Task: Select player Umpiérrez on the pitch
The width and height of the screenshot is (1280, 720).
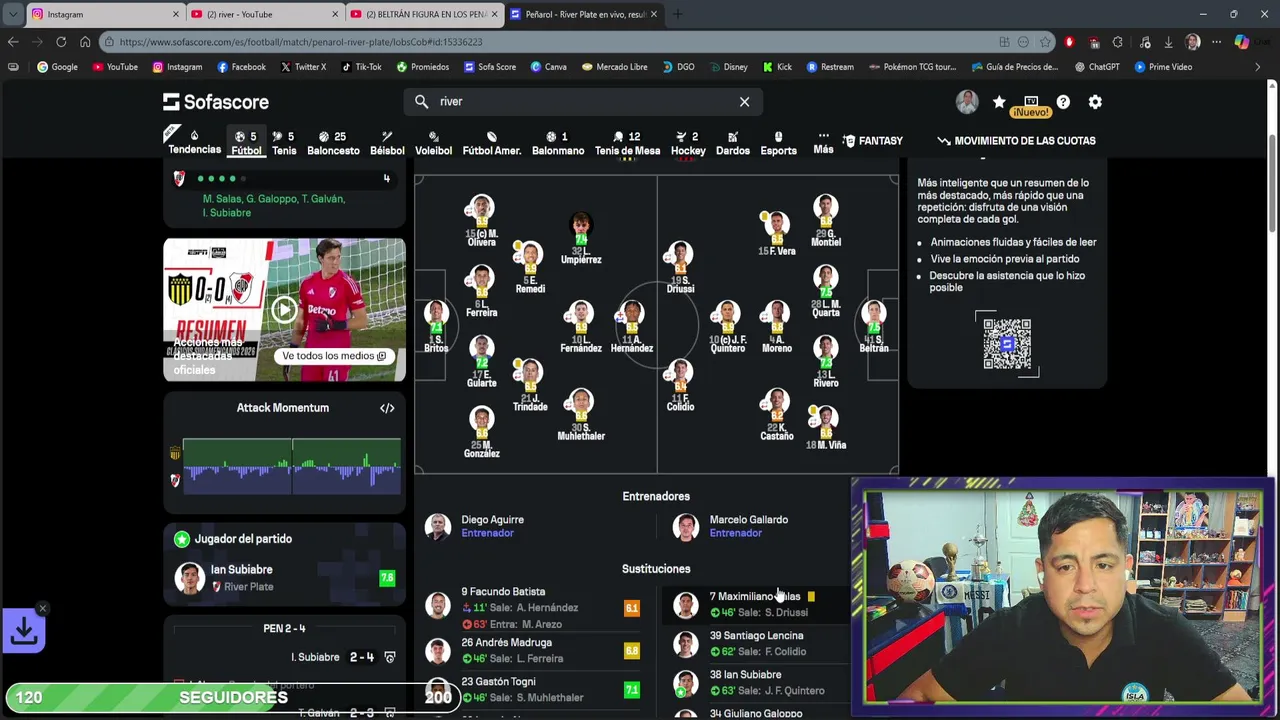Action: coord(580,238)
